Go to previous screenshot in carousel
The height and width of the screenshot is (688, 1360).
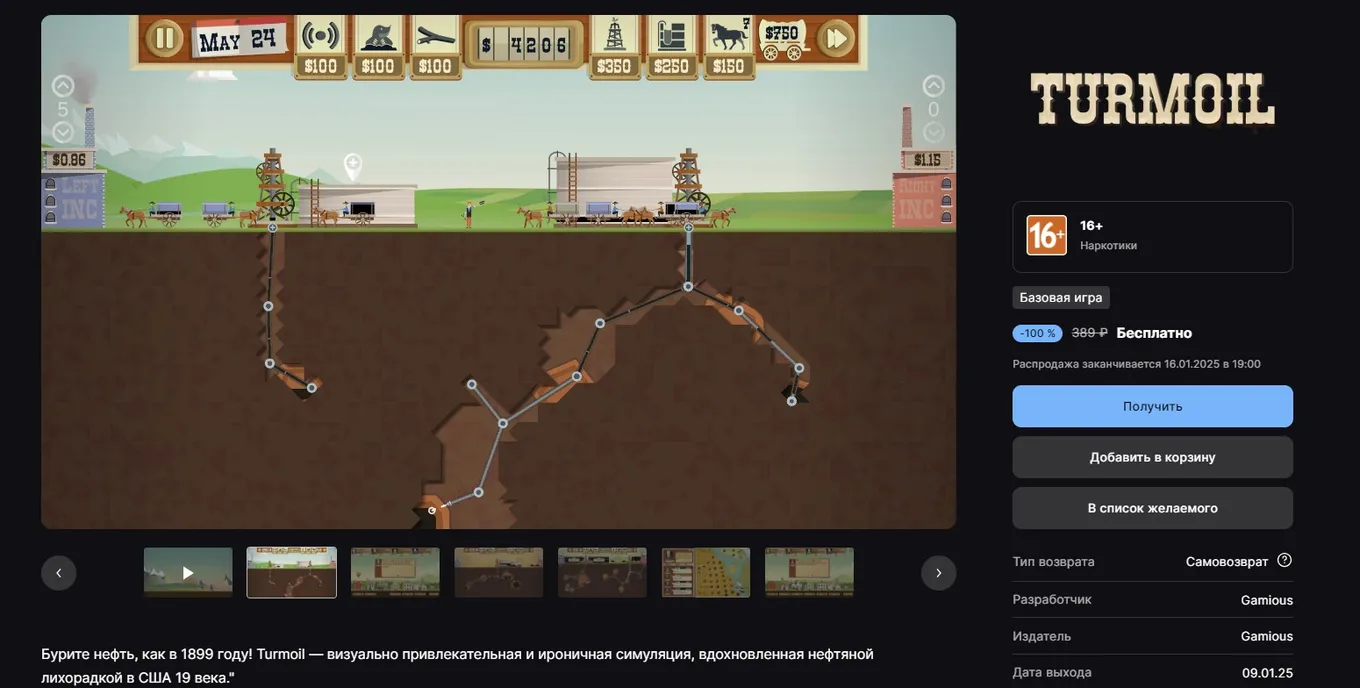pyautogui.click(x=58, y=573)
